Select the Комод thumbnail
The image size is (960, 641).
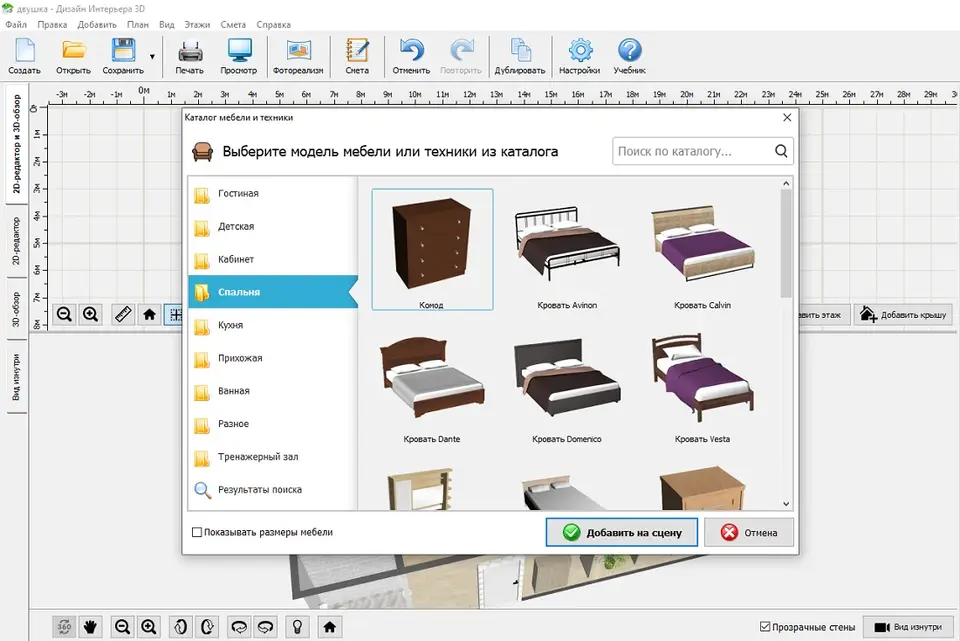pos(432,249)
